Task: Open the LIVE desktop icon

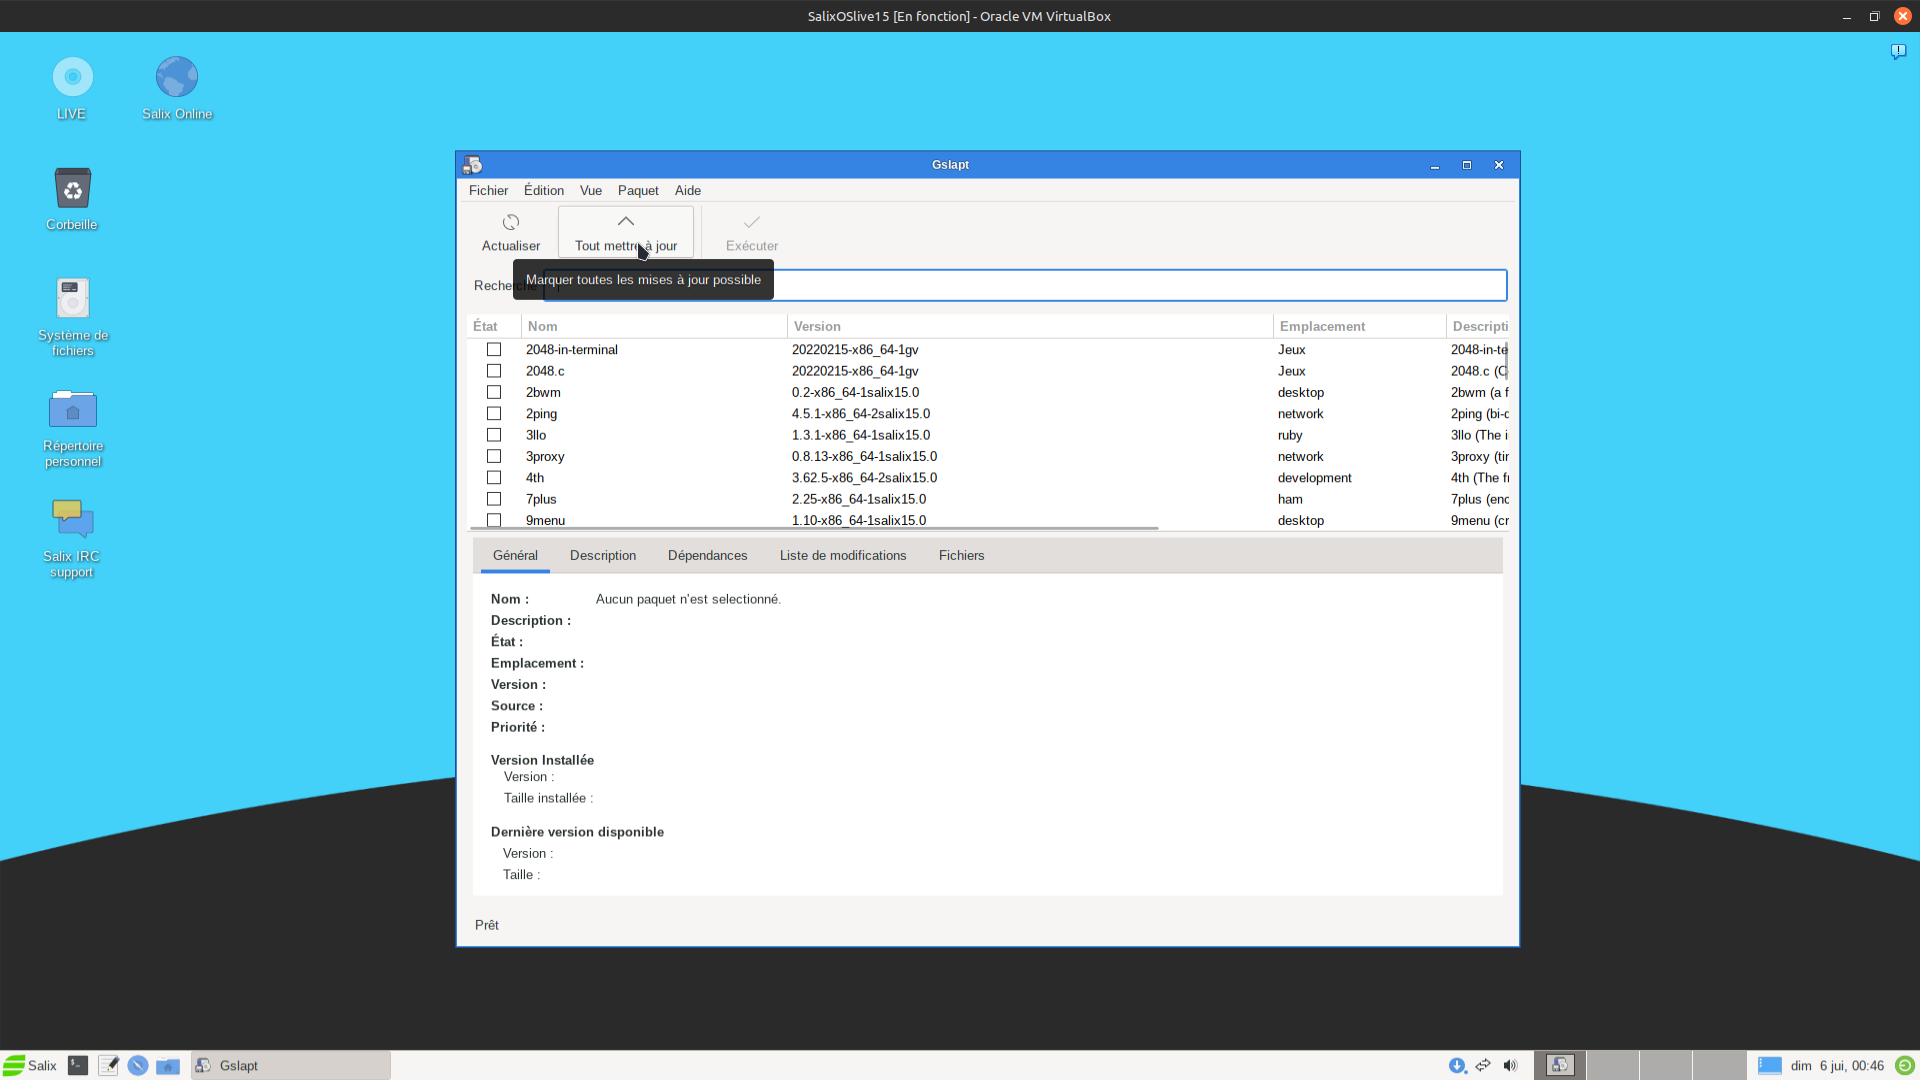Action: 72,78
